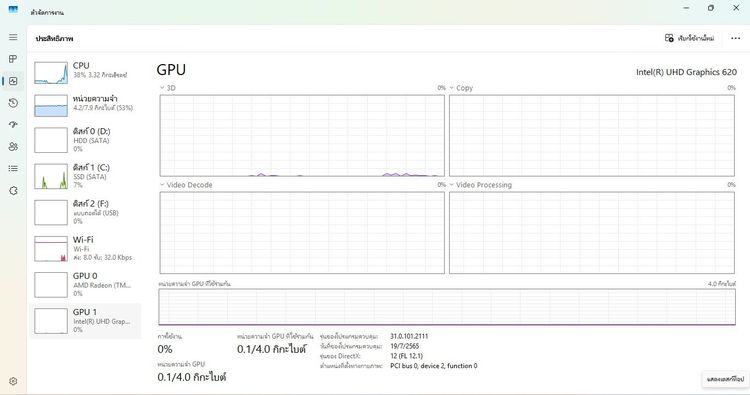
Task: Restore down the Task Manager window
Action: [711, 8]
